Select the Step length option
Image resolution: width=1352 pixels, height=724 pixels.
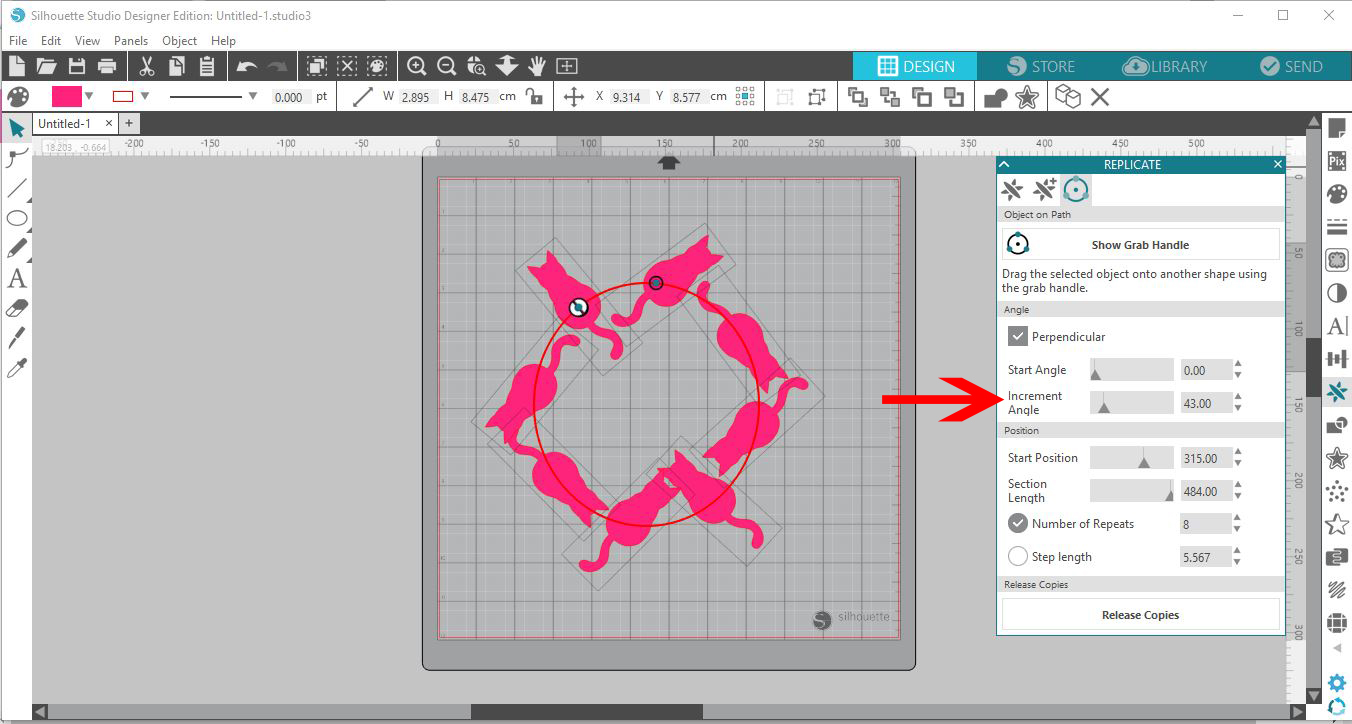pos(1017,557)
